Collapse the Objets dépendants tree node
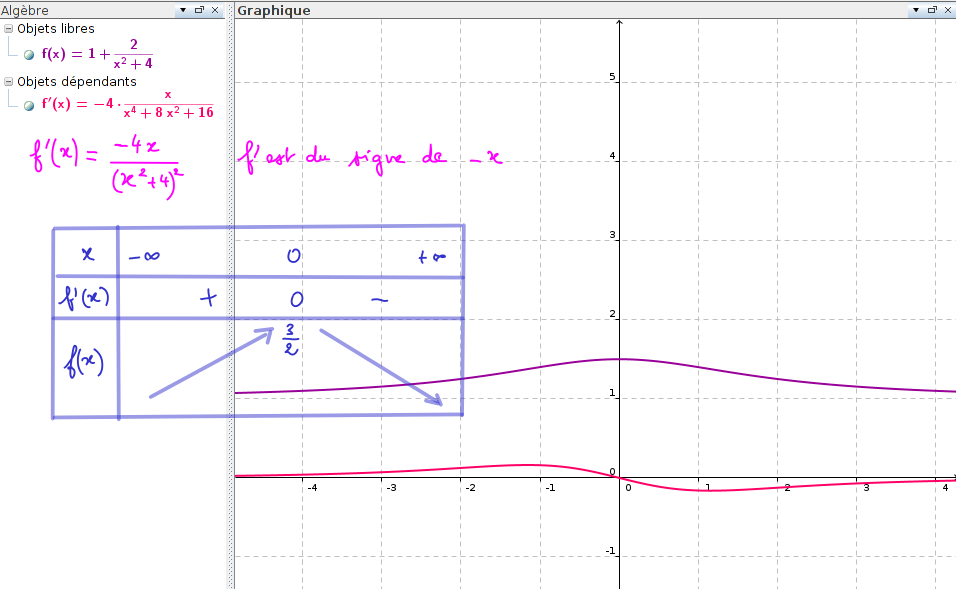This screenshot has height=589, width=956. pyautogui.click(x=9, y=82)
